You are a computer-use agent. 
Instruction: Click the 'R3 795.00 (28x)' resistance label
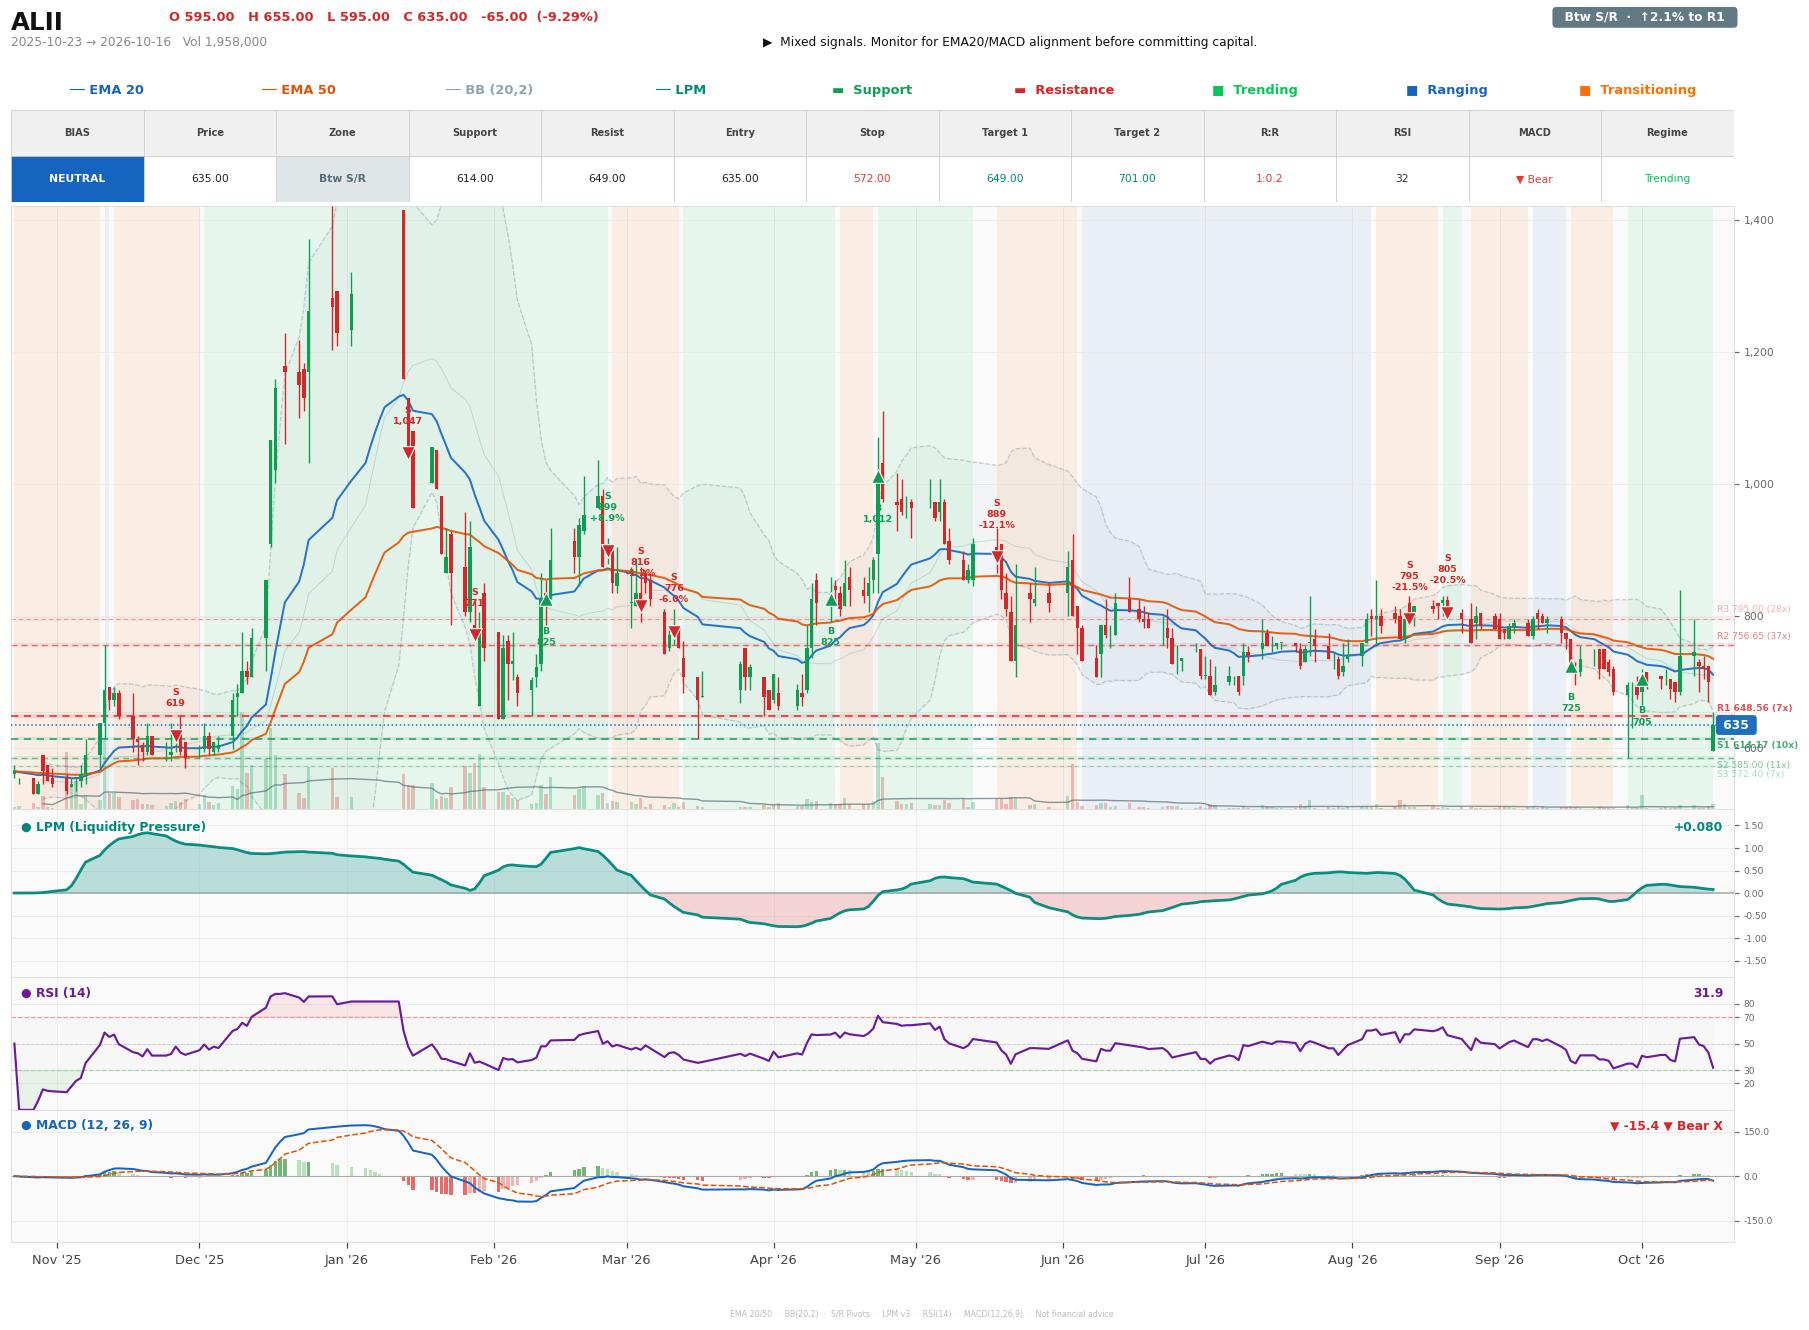[1753, 609]
